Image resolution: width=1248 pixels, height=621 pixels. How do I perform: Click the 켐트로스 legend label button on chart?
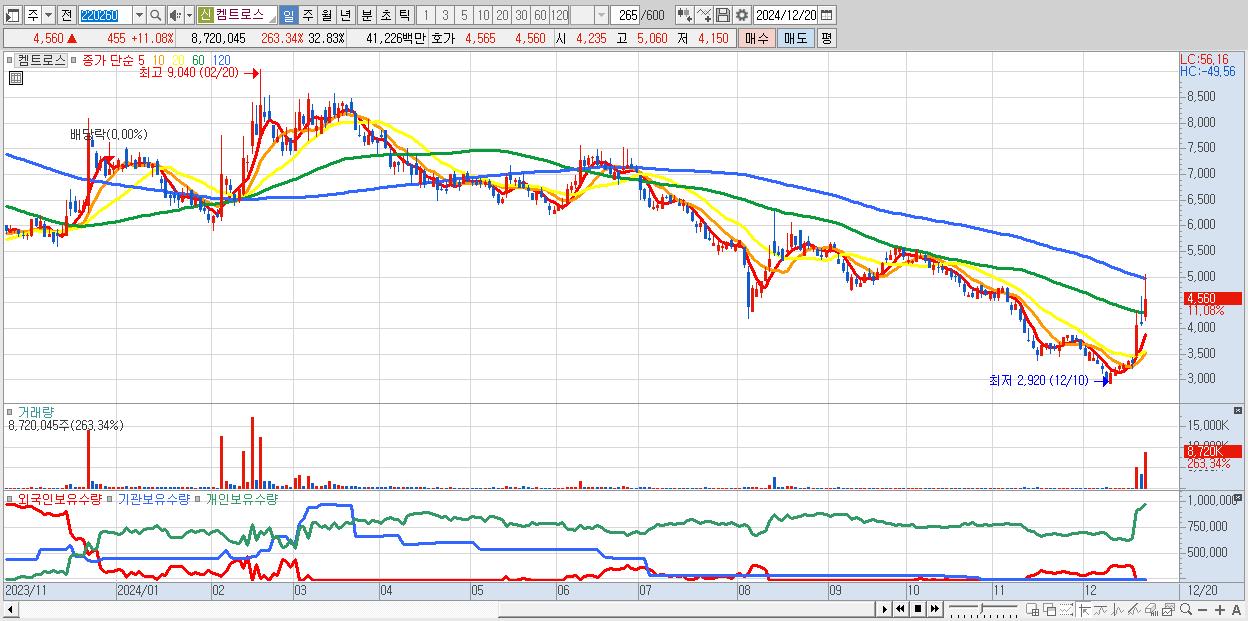(41, 60)
